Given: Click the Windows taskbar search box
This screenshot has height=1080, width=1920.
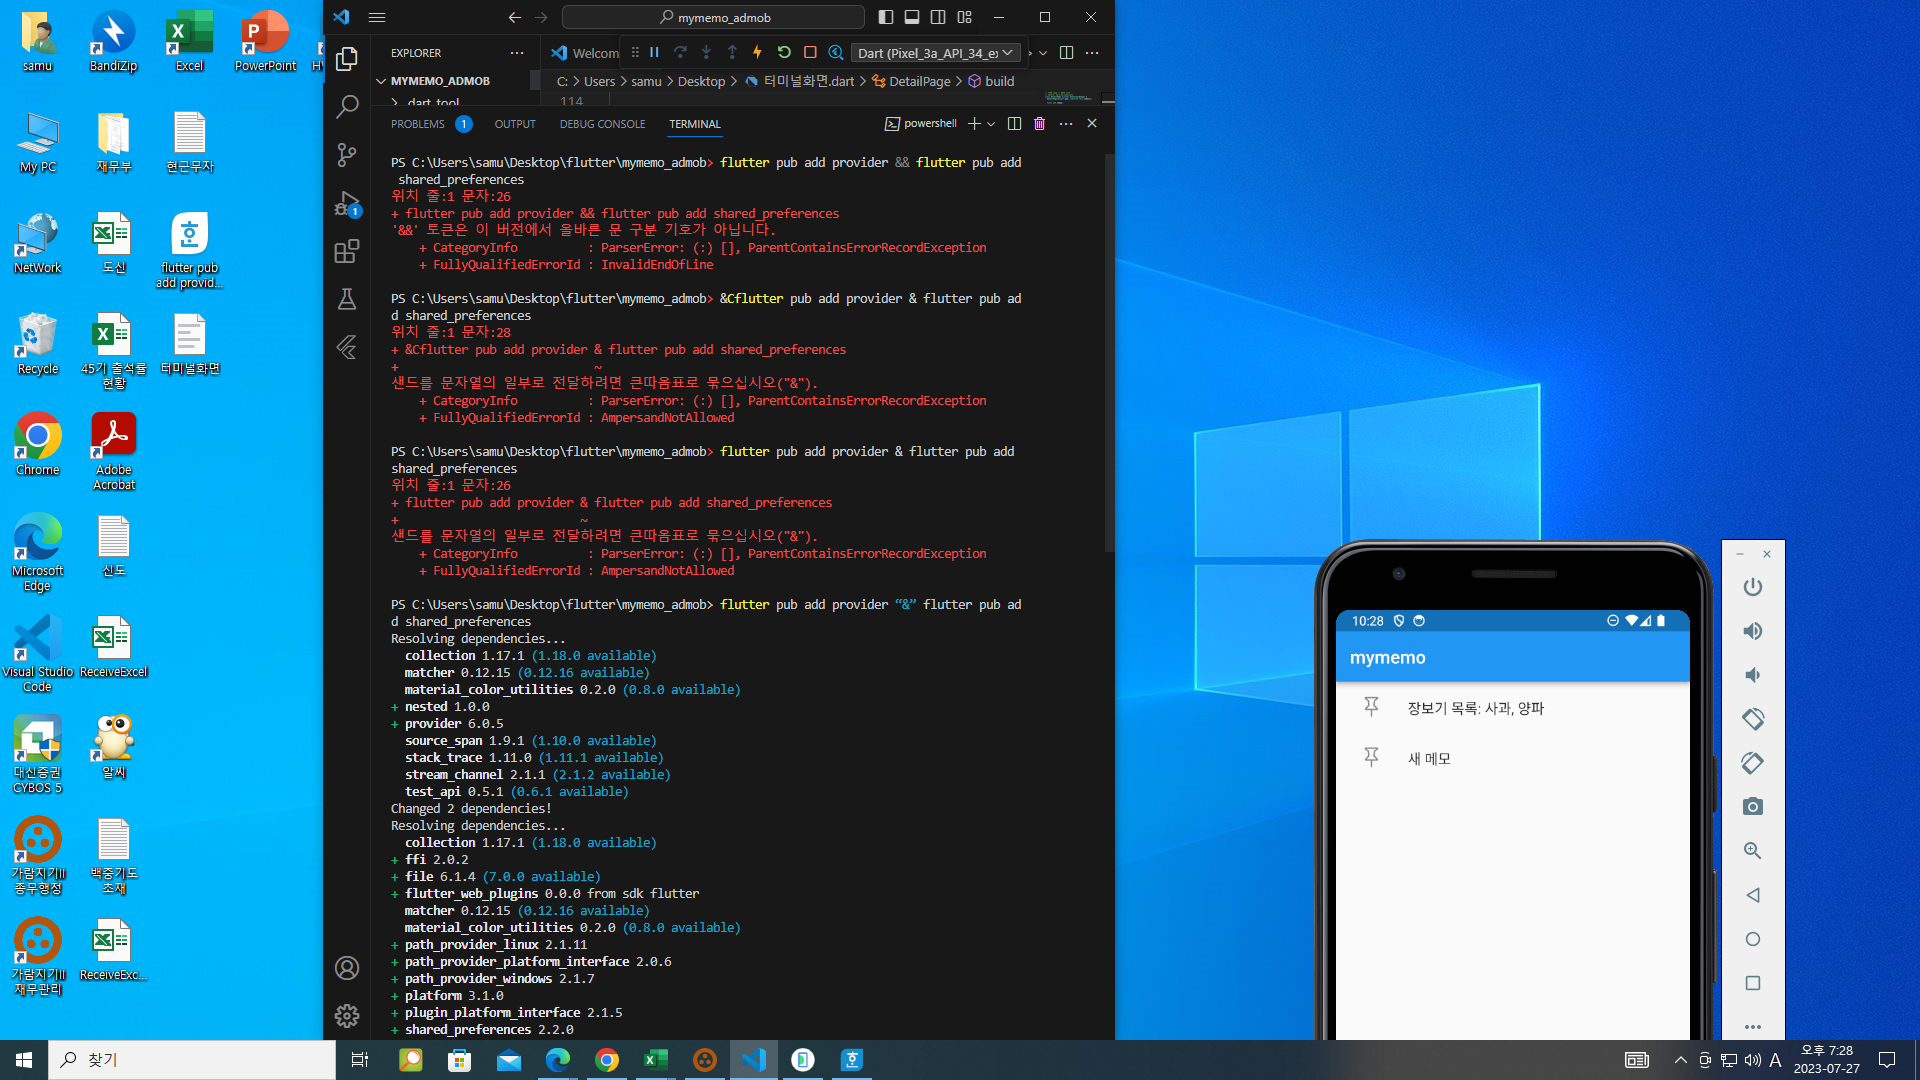Looking at the screenshot, I should coord(192,1060).
